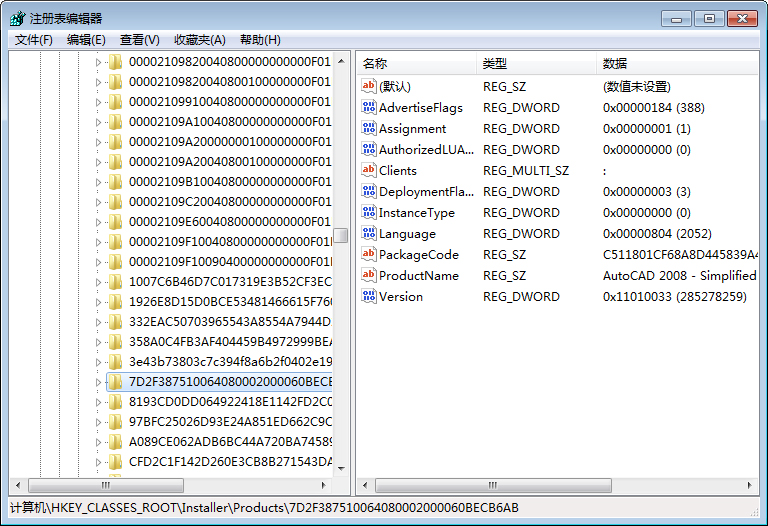Click REG_MULTI_SZ type cell

[x=526, y=171]
